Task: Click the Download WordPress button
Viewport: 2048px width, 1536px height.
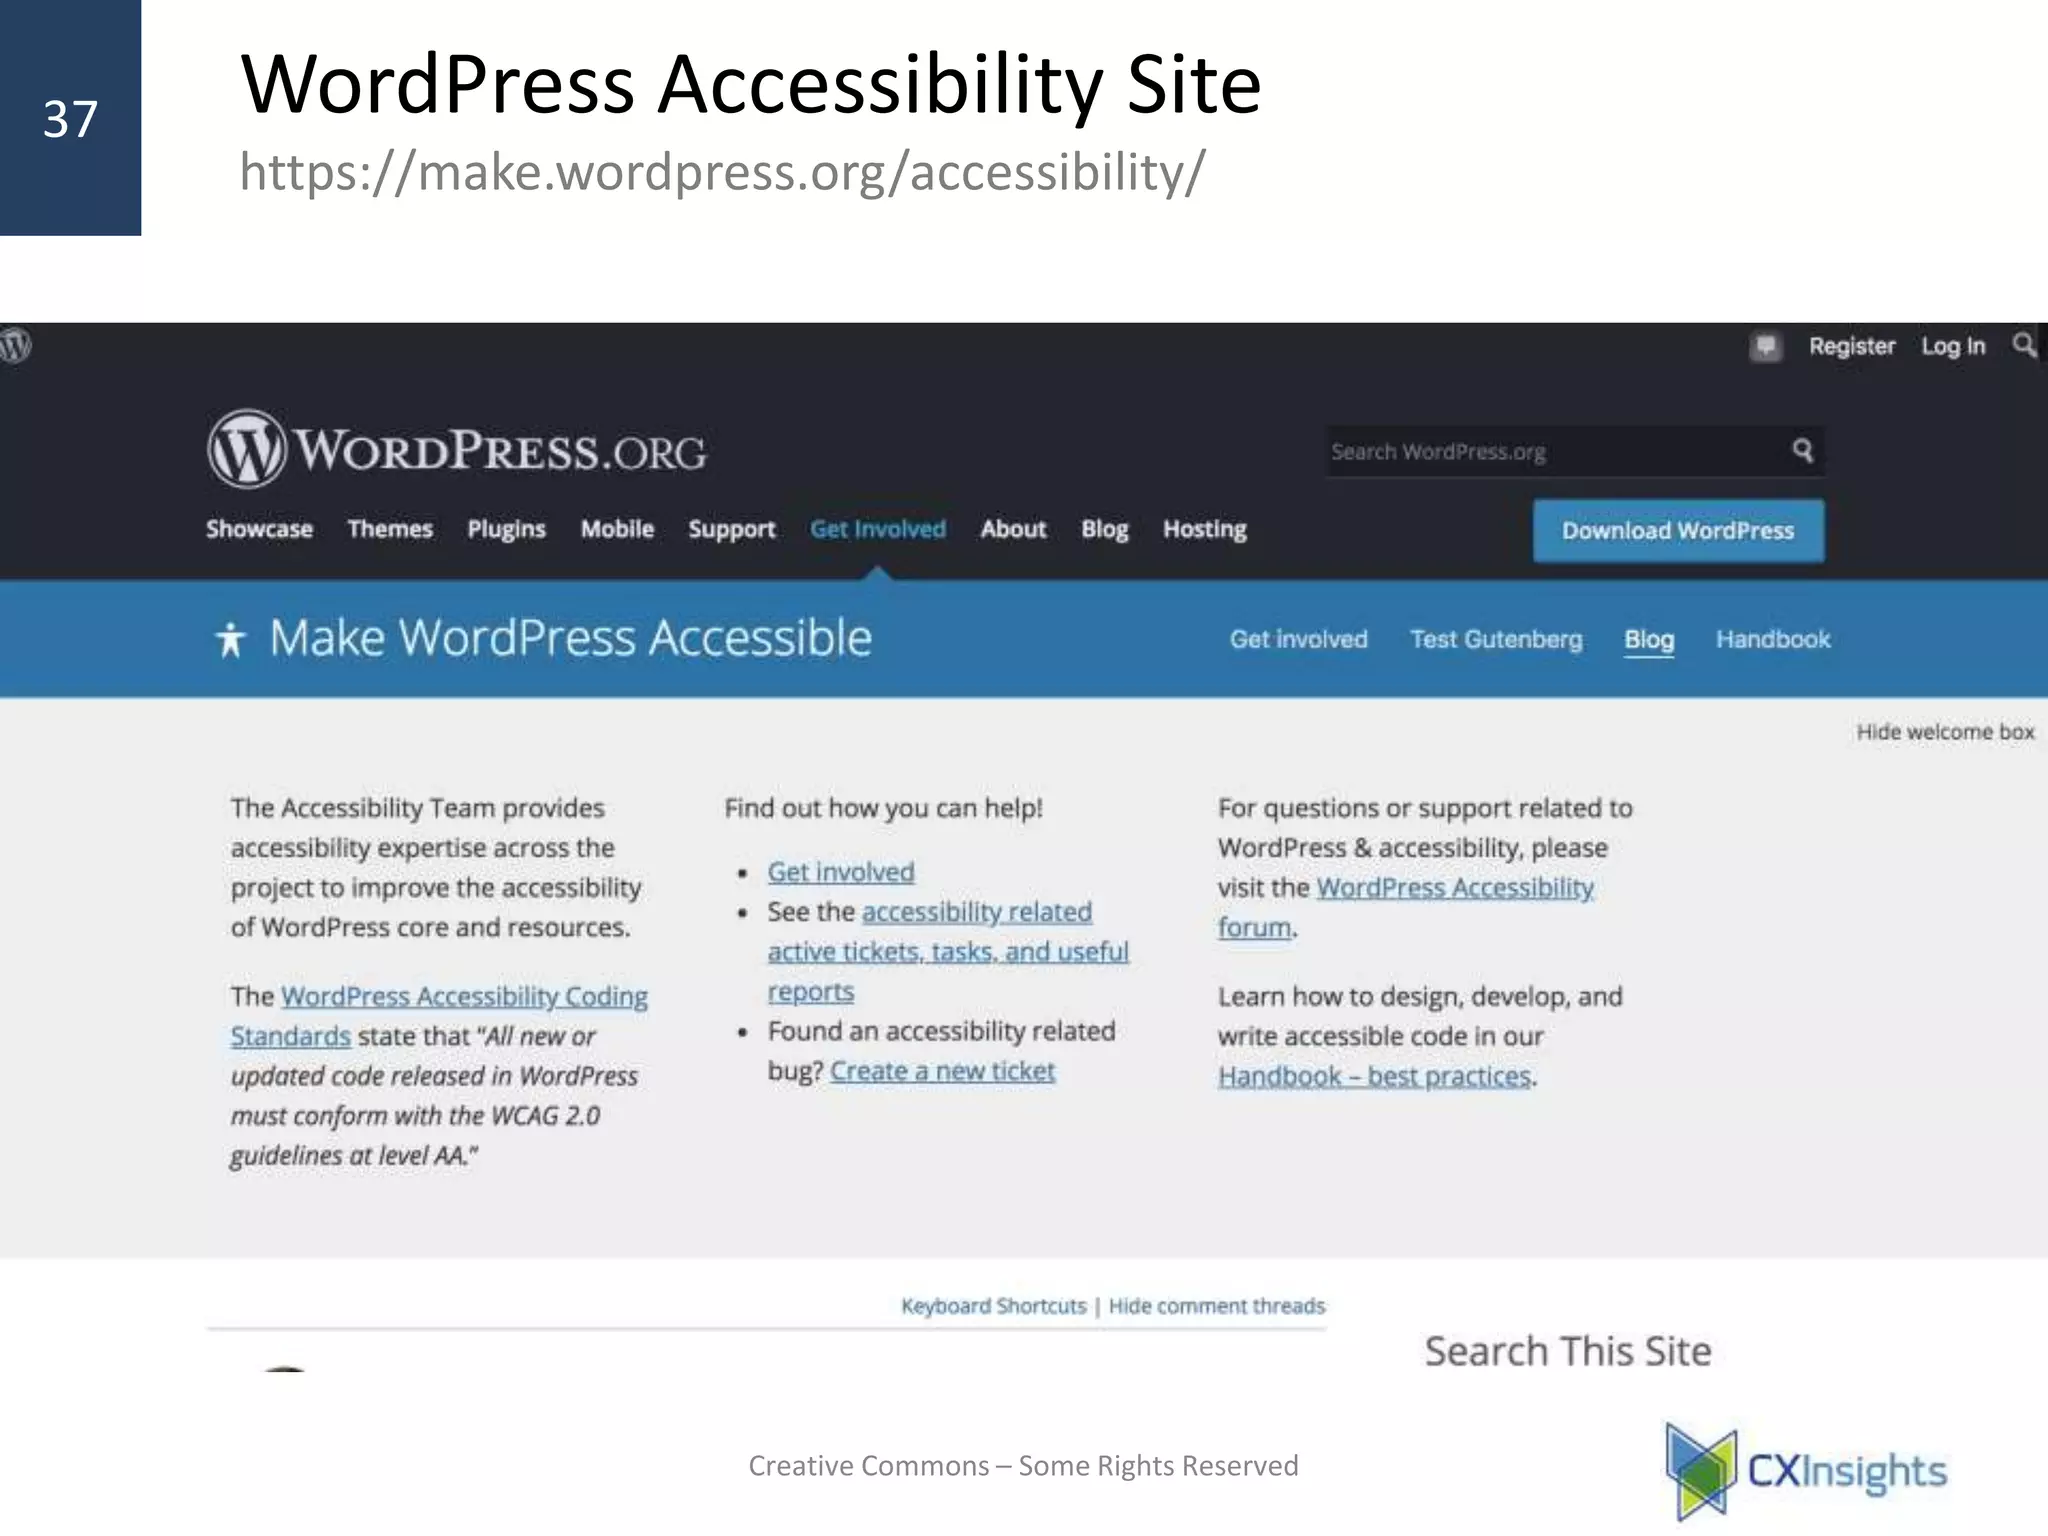Action: (1679, 531)
